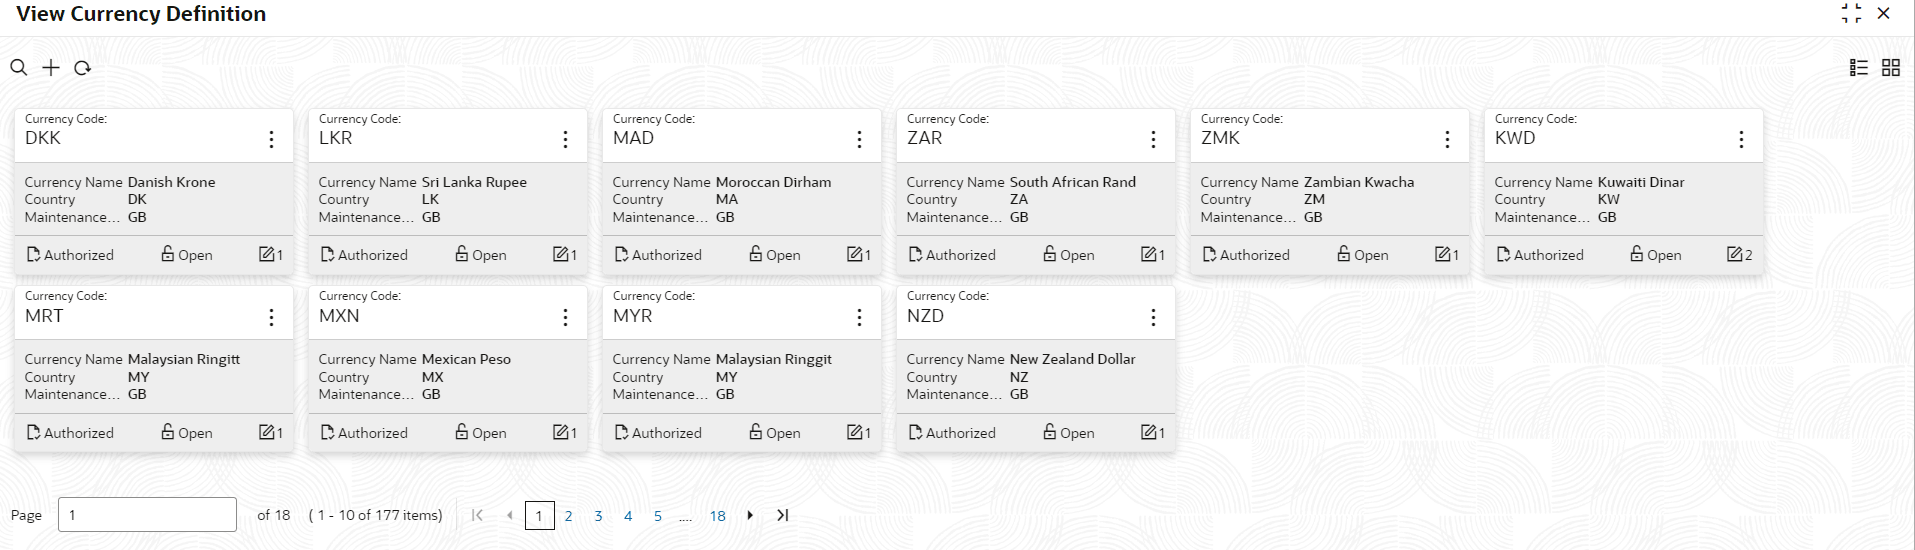Click the Authorized document icon on ZAR card
The width and height of the screenshot is (1915, 550).
coord(915,255)
